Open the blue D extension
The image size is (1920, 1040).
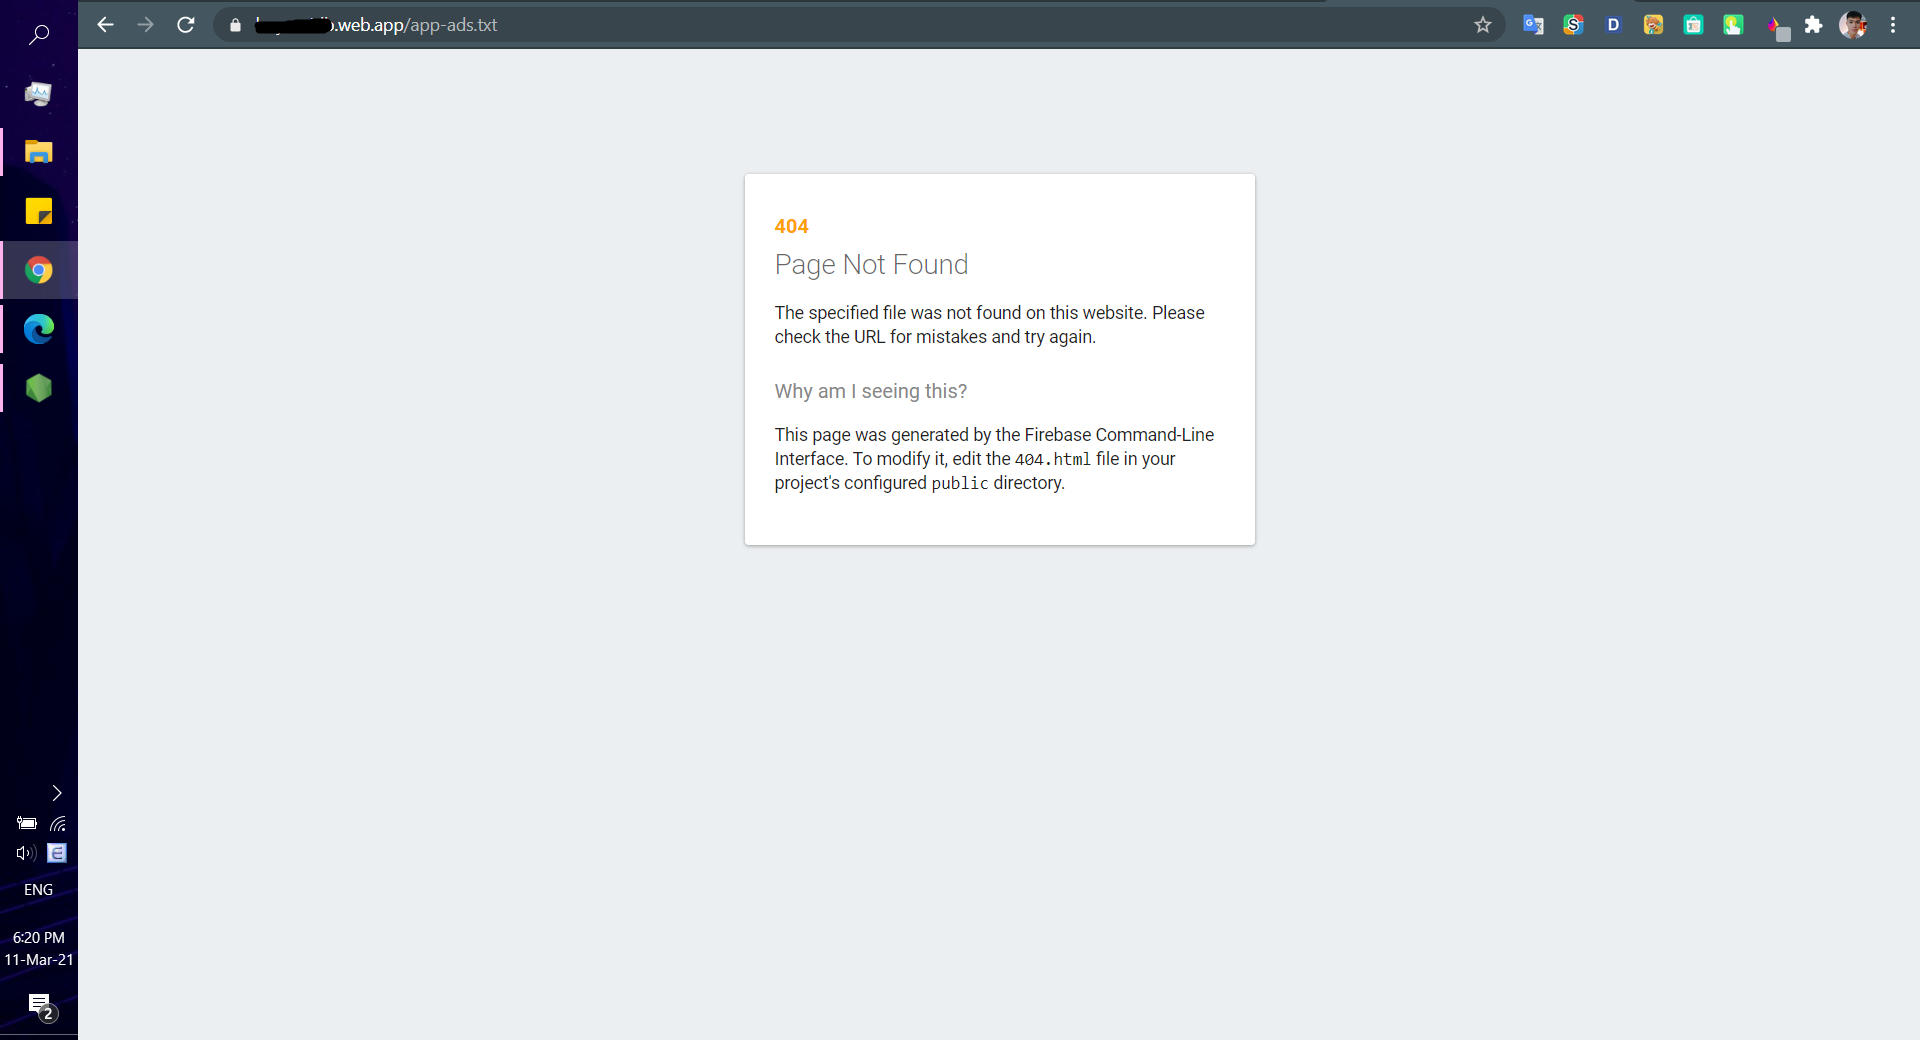1613,25
